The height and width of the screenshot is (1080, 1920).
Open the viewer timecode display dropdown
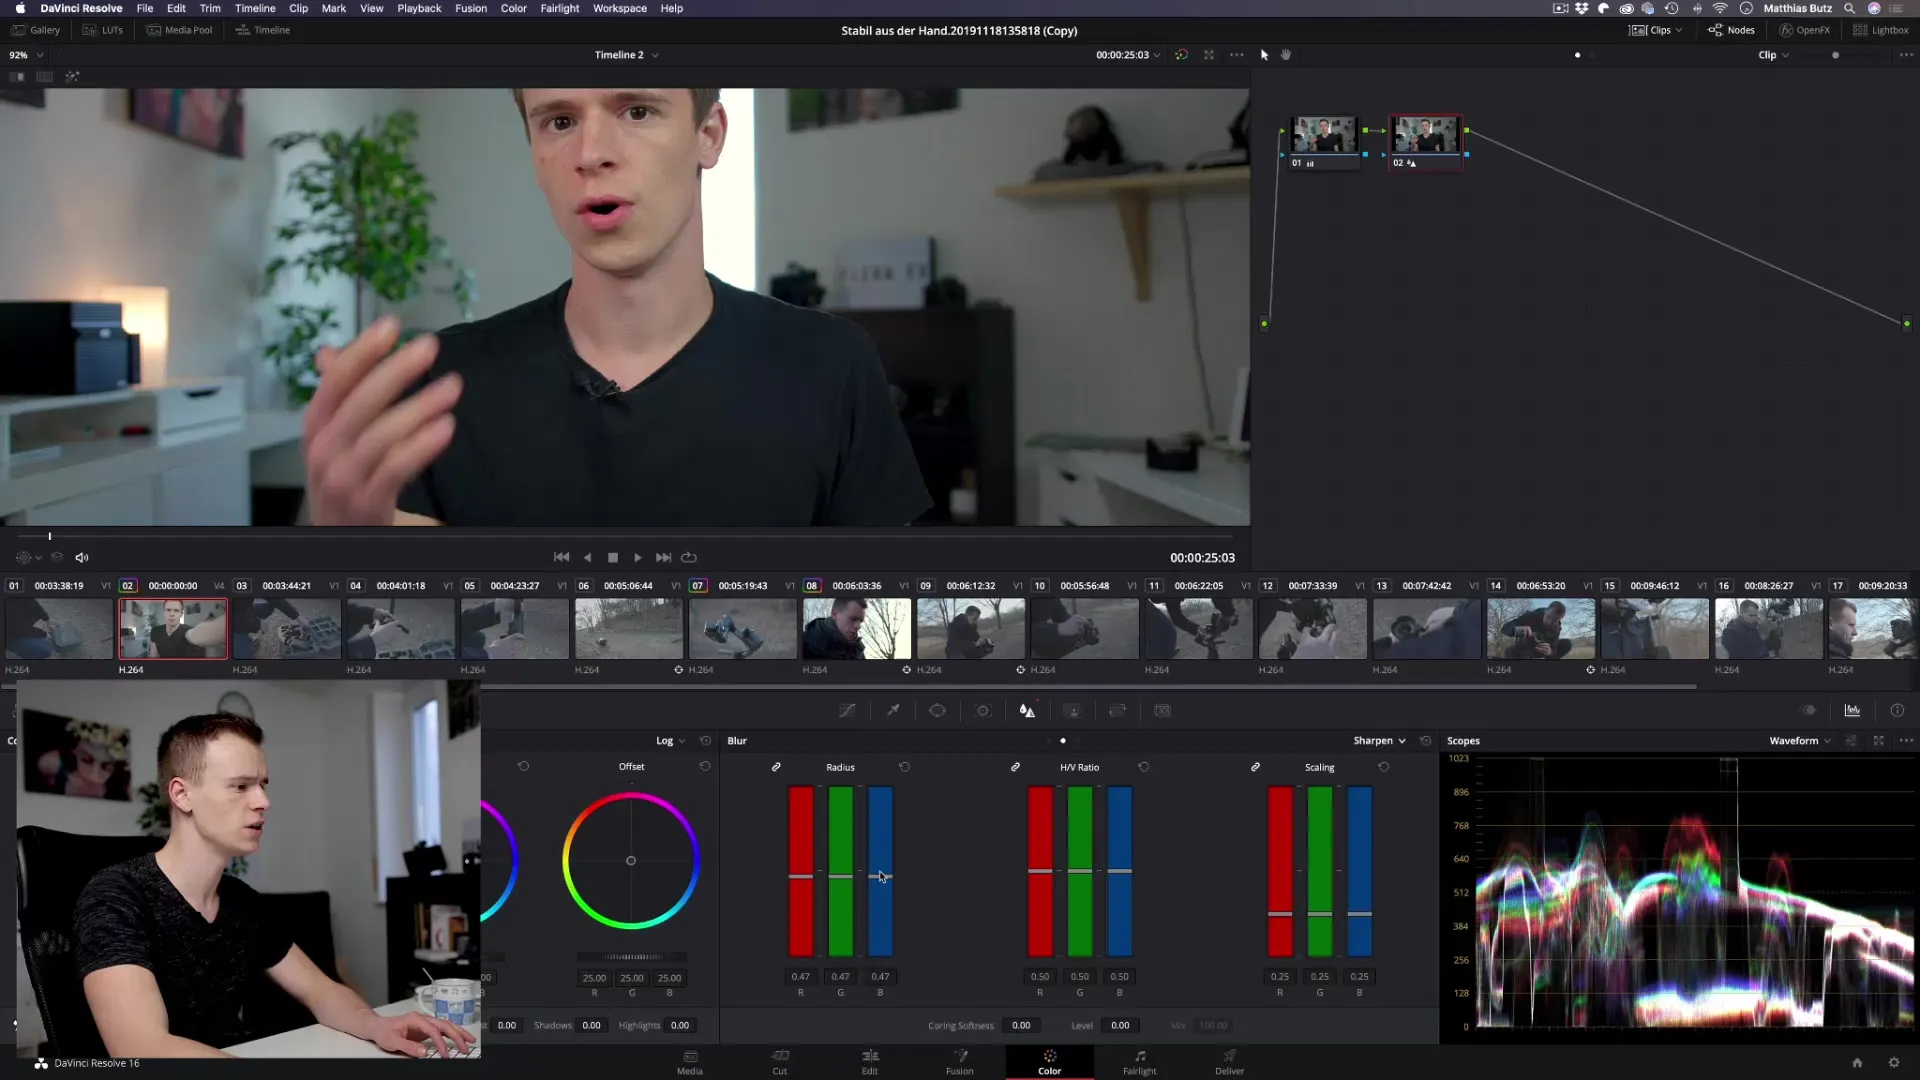click(1128, 55)
